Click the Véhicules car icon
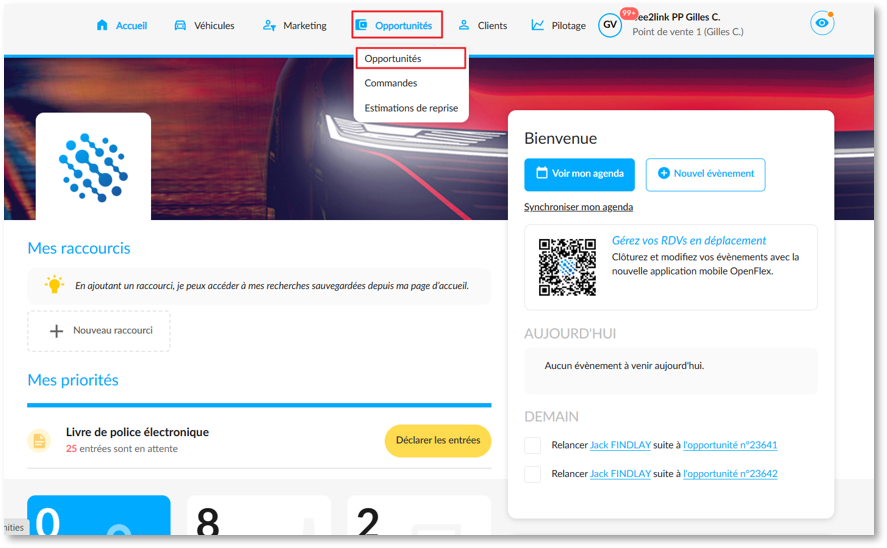Image resolution: width=887 pixels, height=548 pixels. coord(180,25)
